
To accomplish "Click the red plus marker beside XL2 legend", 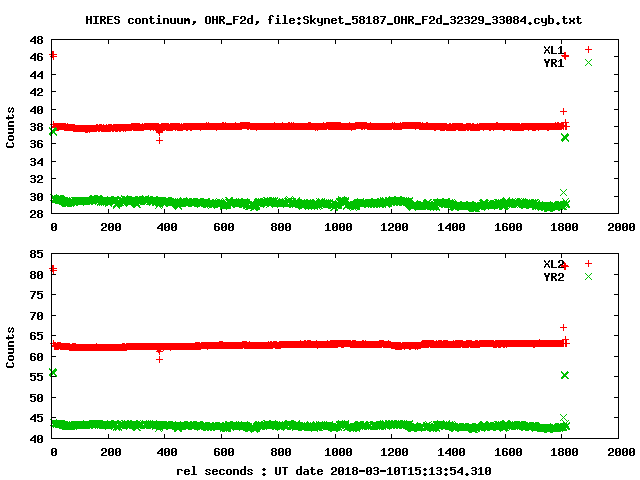I will pyautogui.click(x=588, y=264).
